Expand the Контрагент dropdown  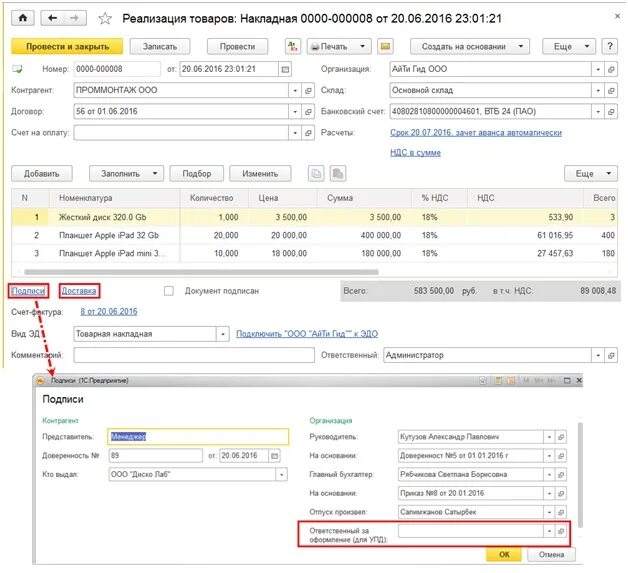pos(295,90)
